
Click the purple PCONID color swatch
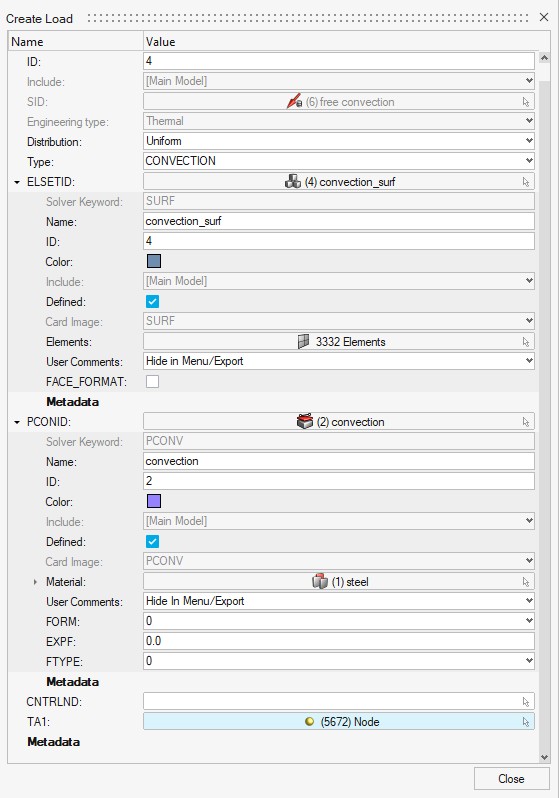154,501
